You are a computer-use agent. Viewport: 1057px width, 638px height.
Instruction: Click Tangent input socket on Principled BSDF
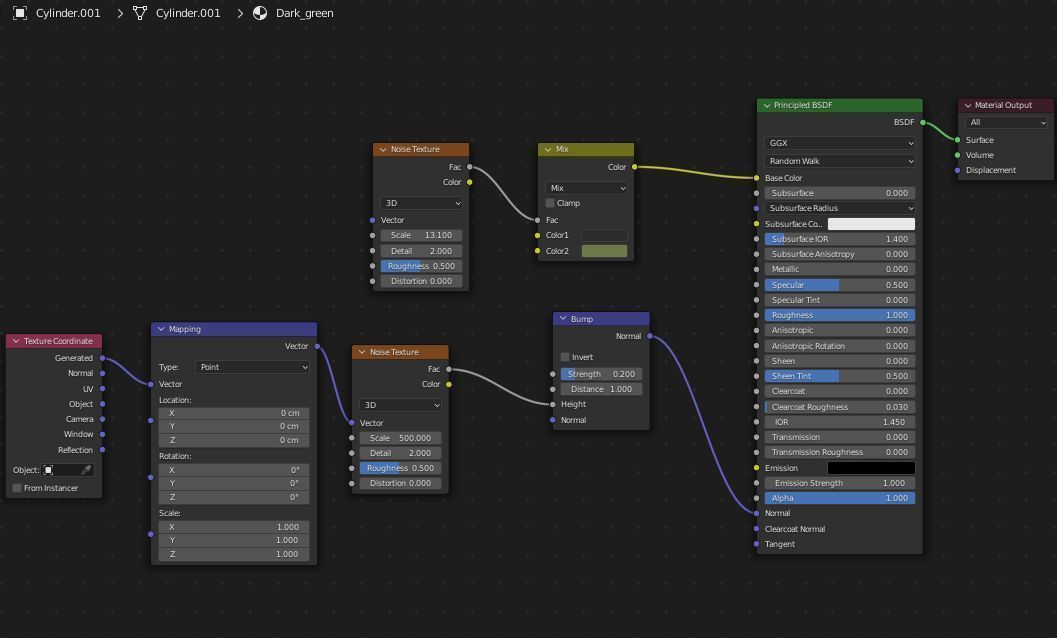[756, 544]
